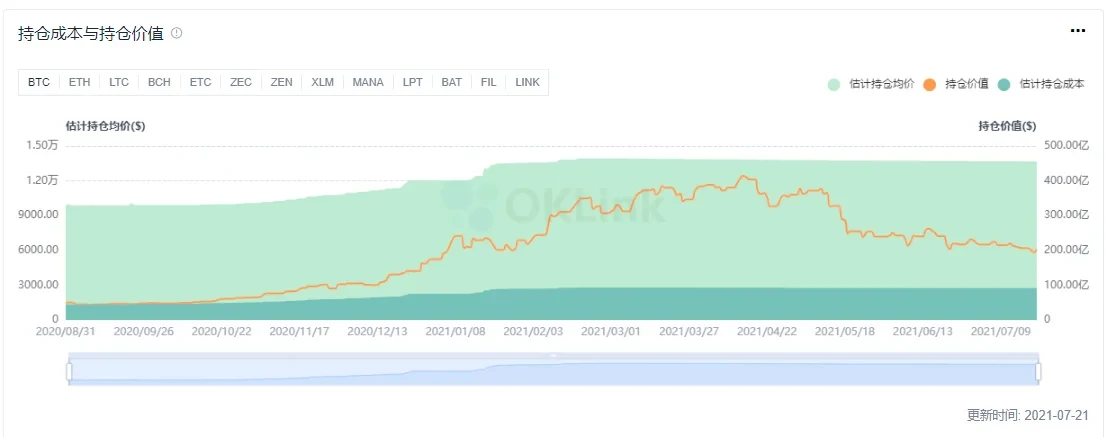Viewport: 1106px width, 437px height.
Task: Choose the ETC coin tab
Action: (x=200, y=82)
